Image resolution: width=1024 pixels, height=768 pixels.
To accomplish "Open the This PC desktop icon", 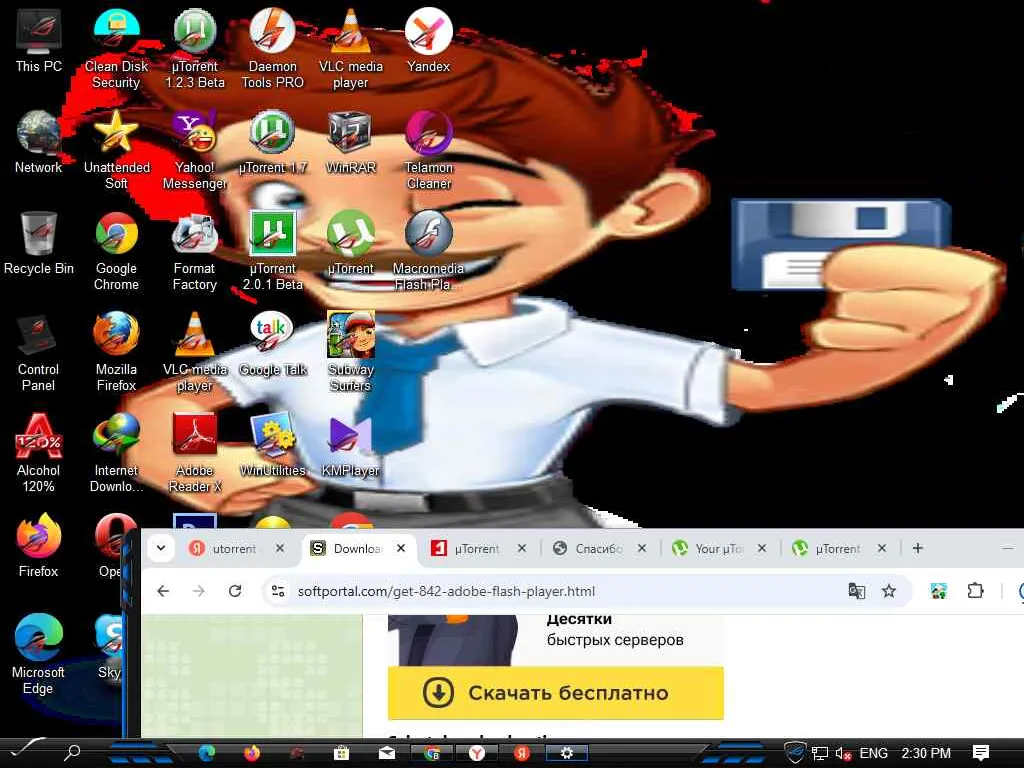I will click(39, 40).
